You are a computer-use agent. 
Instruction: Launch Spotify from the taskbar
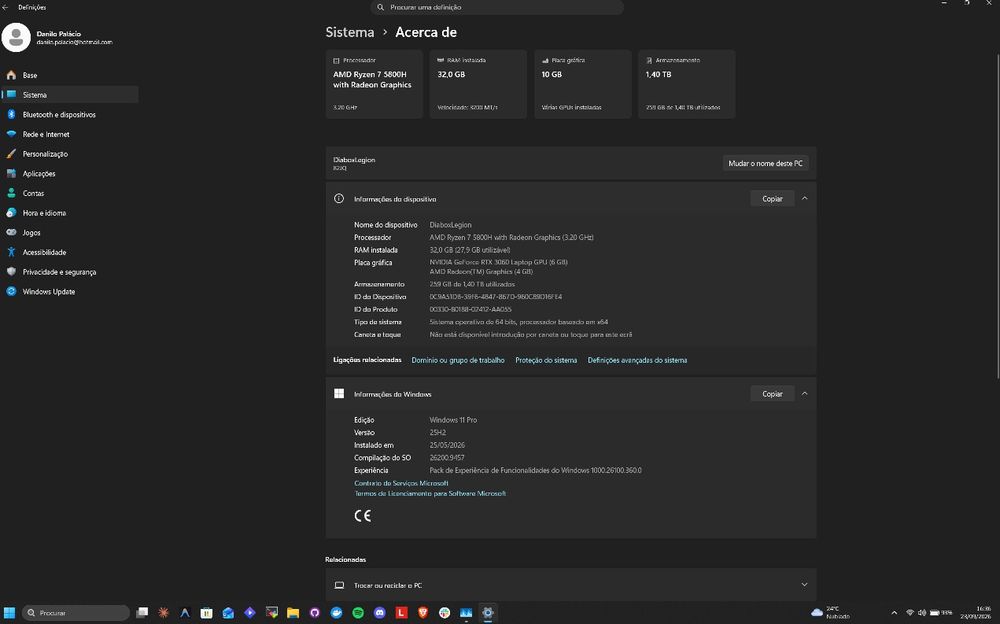tap(358, 613)
